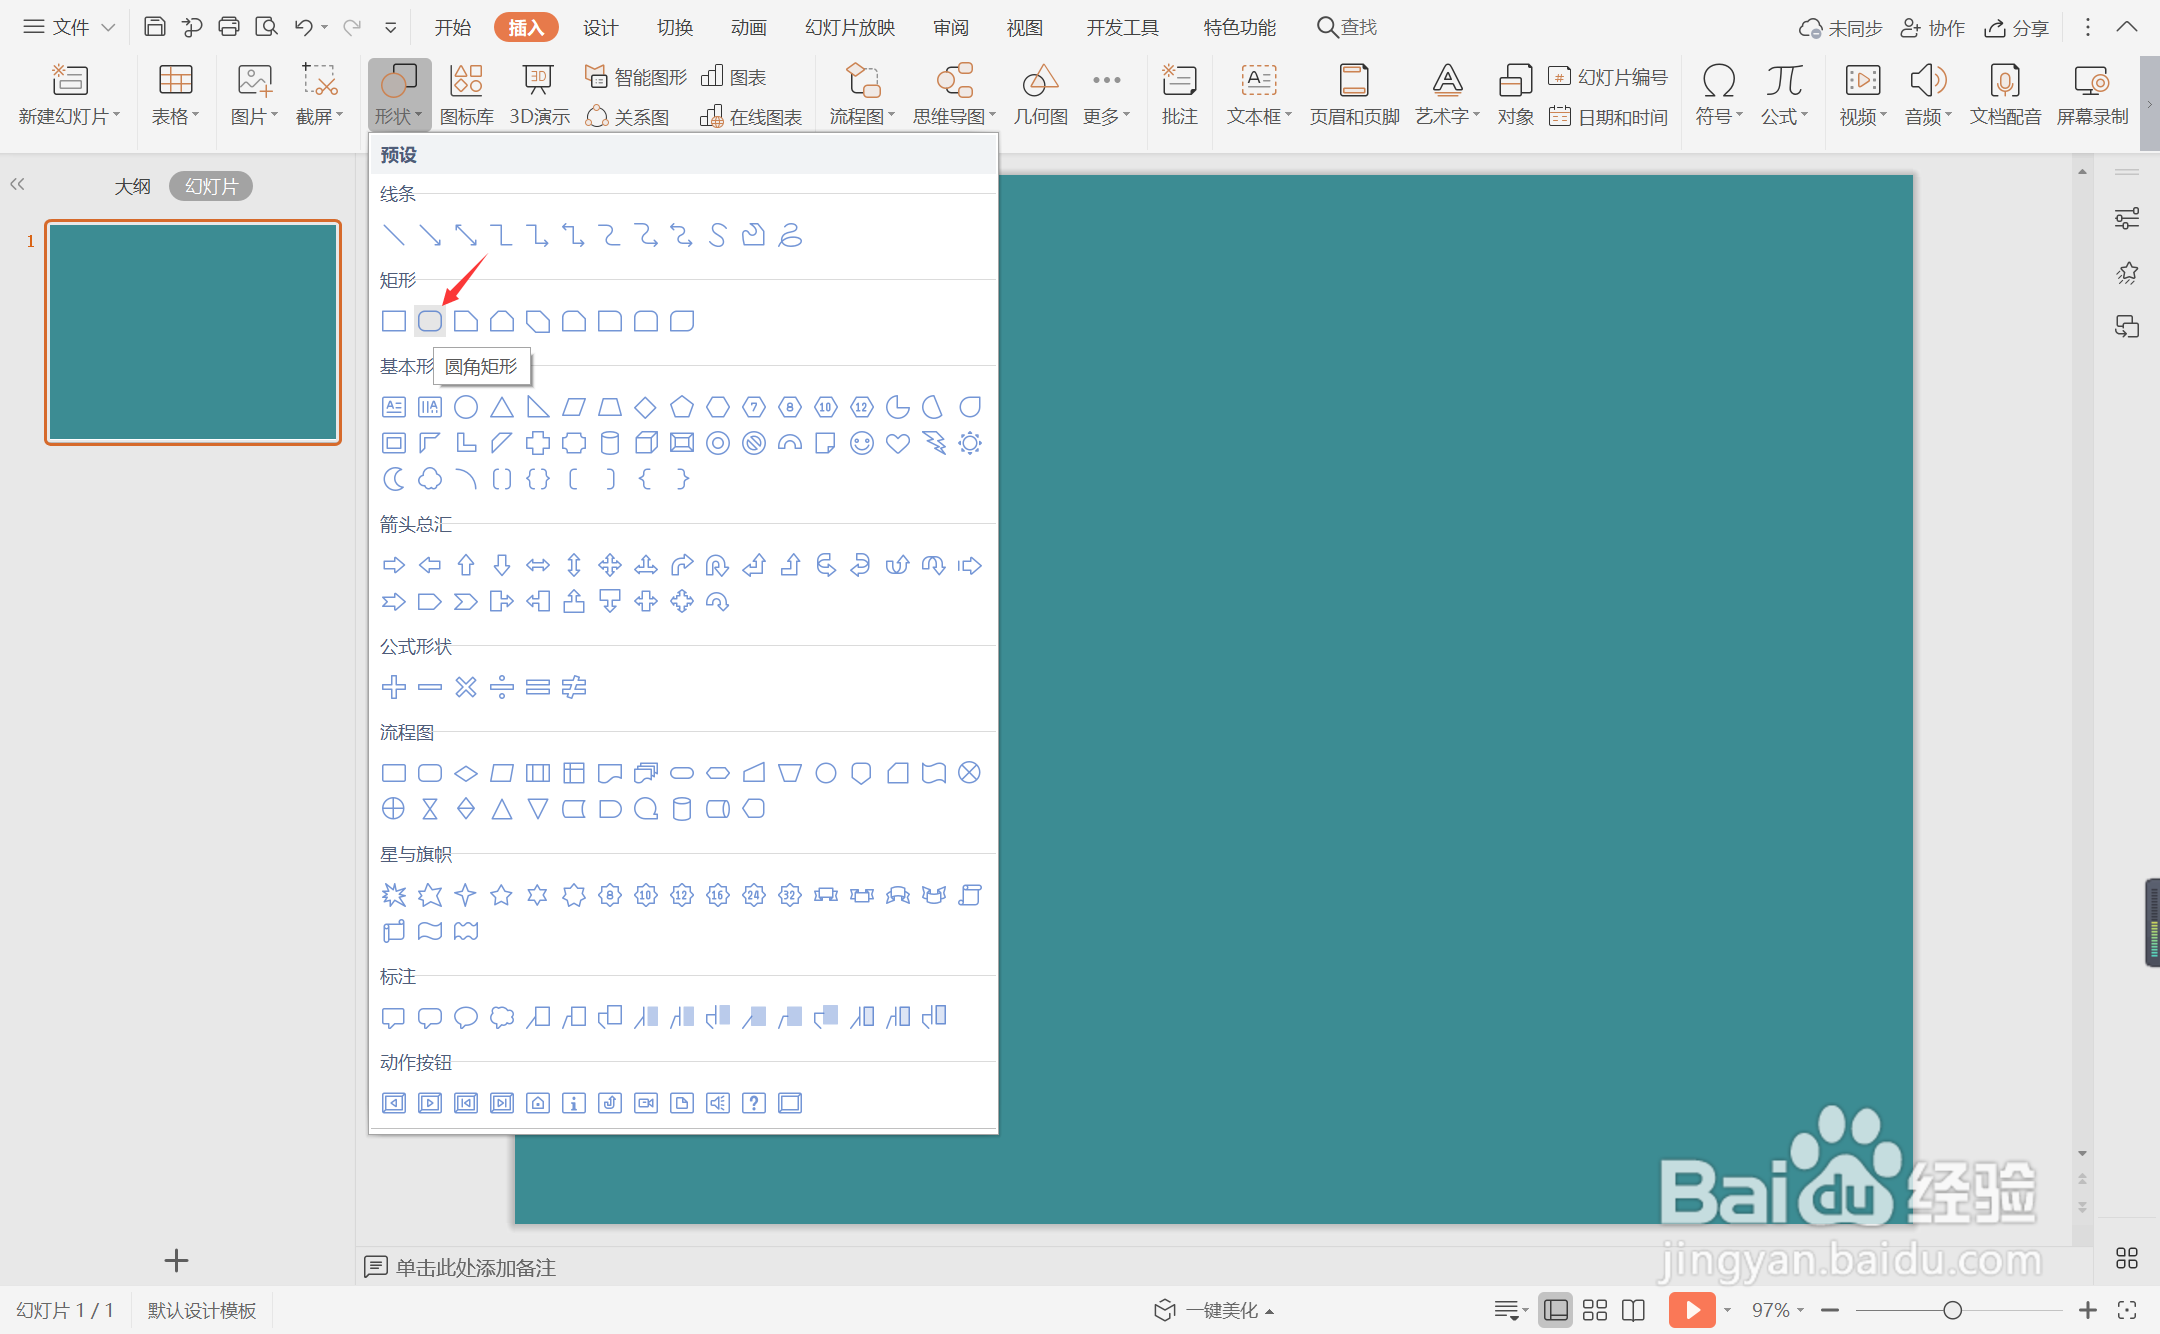This screenshot has height=1334, width=2160.
Task: Click the 协作 collaborate button
Action: [1933, 27]
